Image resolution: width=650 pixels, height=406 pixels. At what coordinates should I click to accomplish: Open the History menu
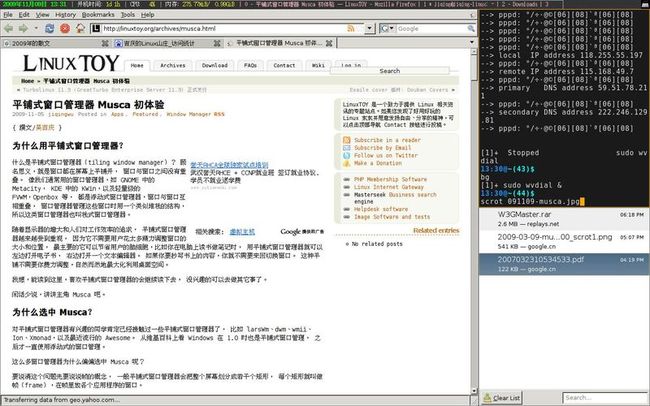point(65,15)
